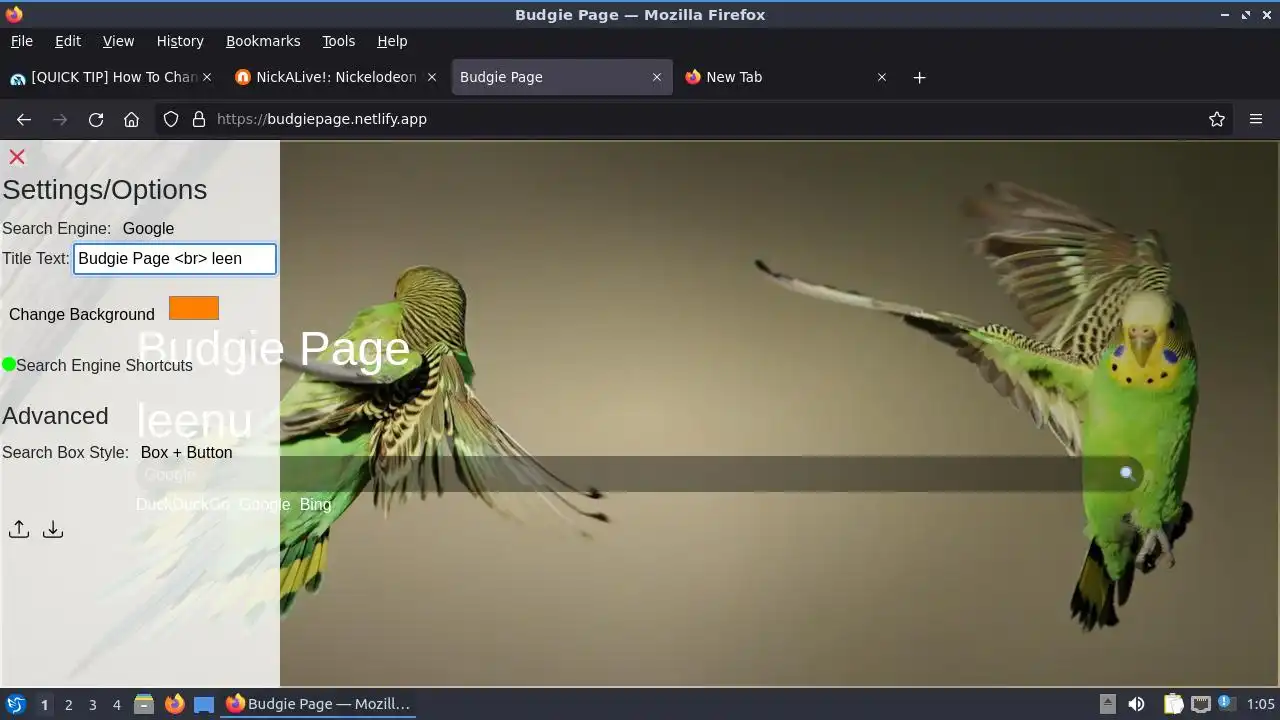Bookmark this page with the star icon

(1217, 119)
